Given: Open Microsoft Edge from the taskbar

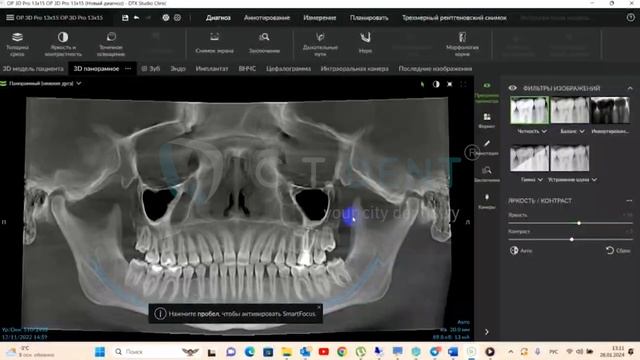Looking at the screenshot, I should coord(249,351).
